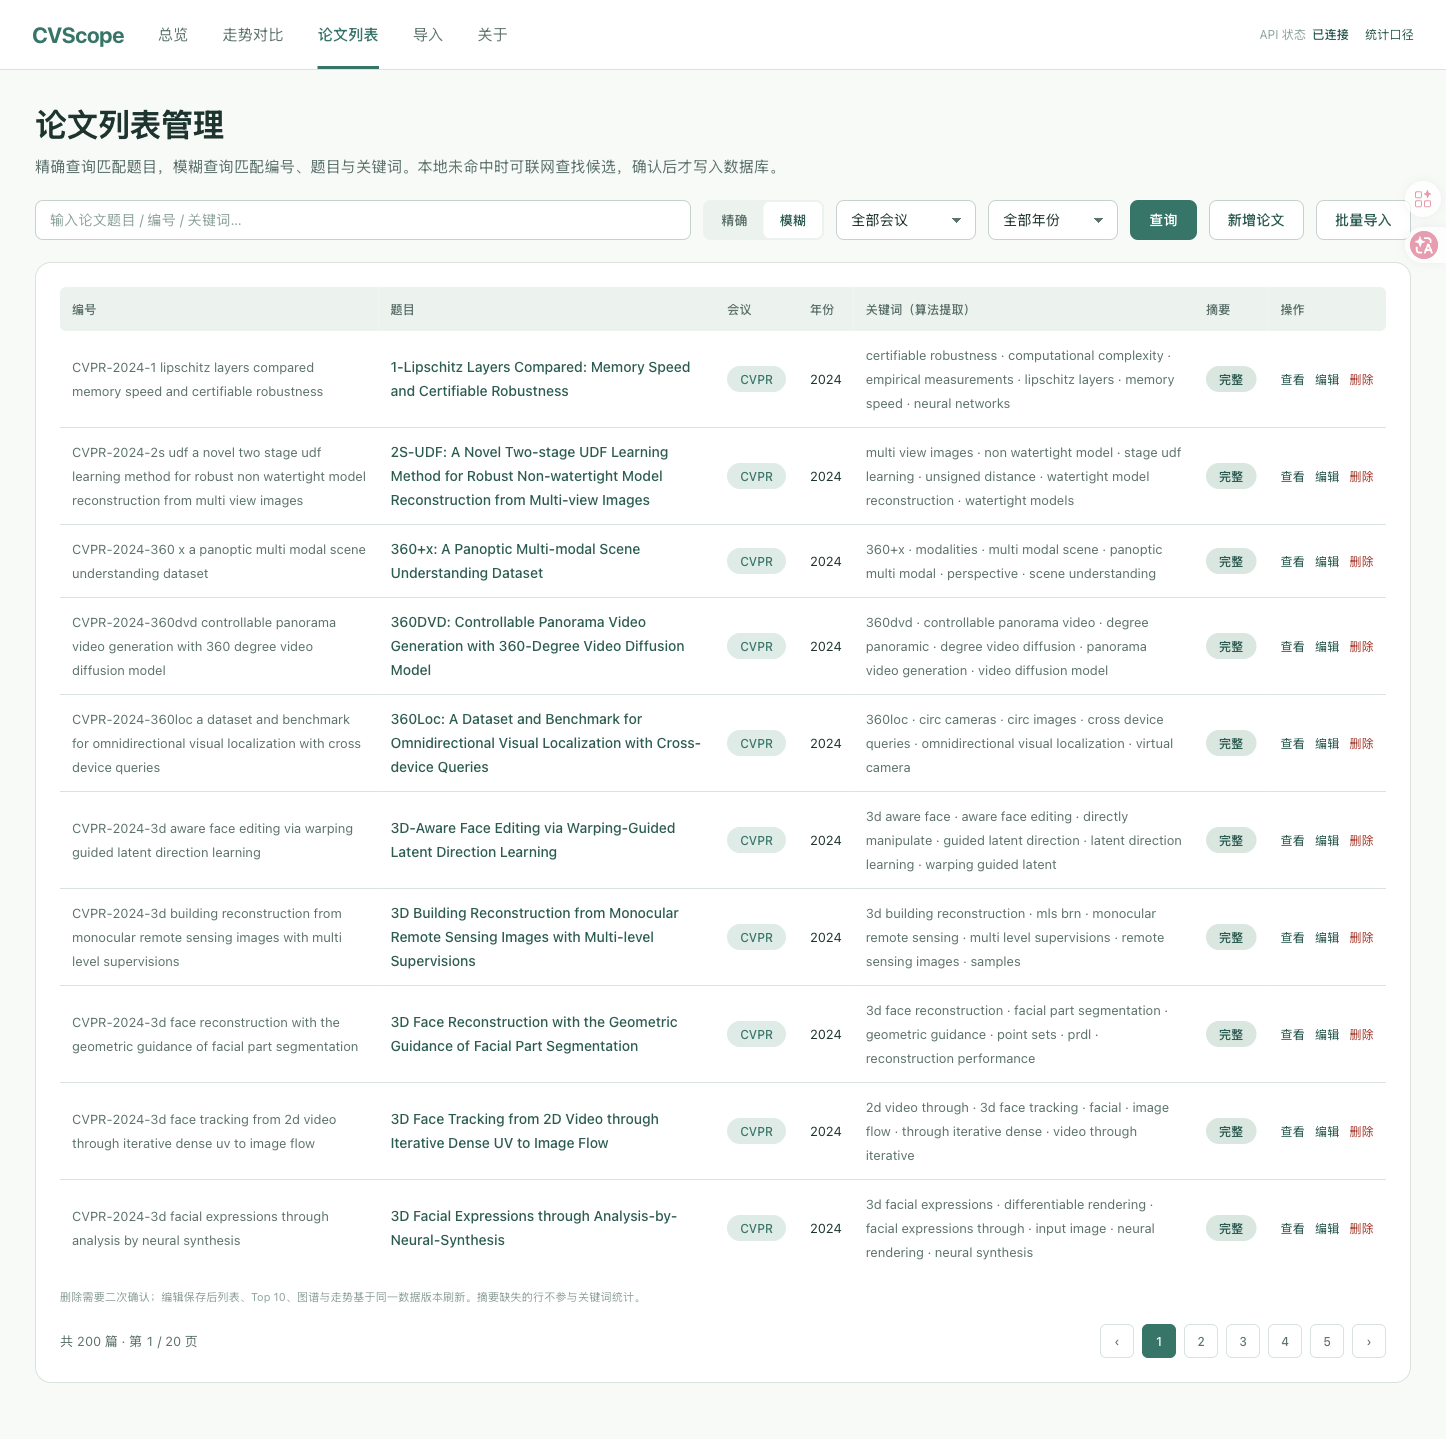Click the grid-plus extension icon at right edge
Screen dimensions: 1446x1439
(x=1423, y=199)
